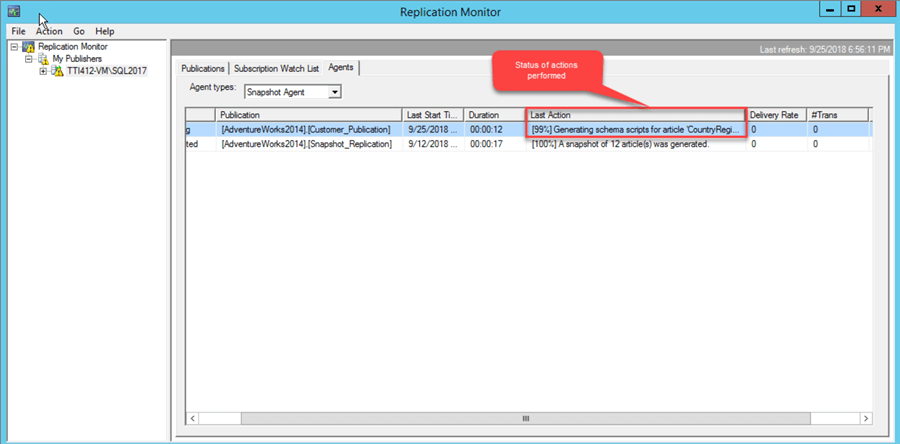This screenshot has height=444, width=900.
Task: Open the Action menu
Action: [49, 31]
